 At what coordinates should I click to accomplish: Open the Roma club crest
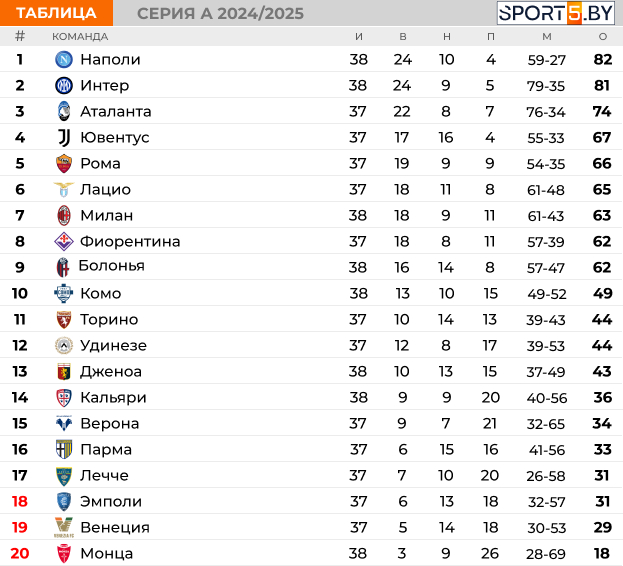pos(64,163)
